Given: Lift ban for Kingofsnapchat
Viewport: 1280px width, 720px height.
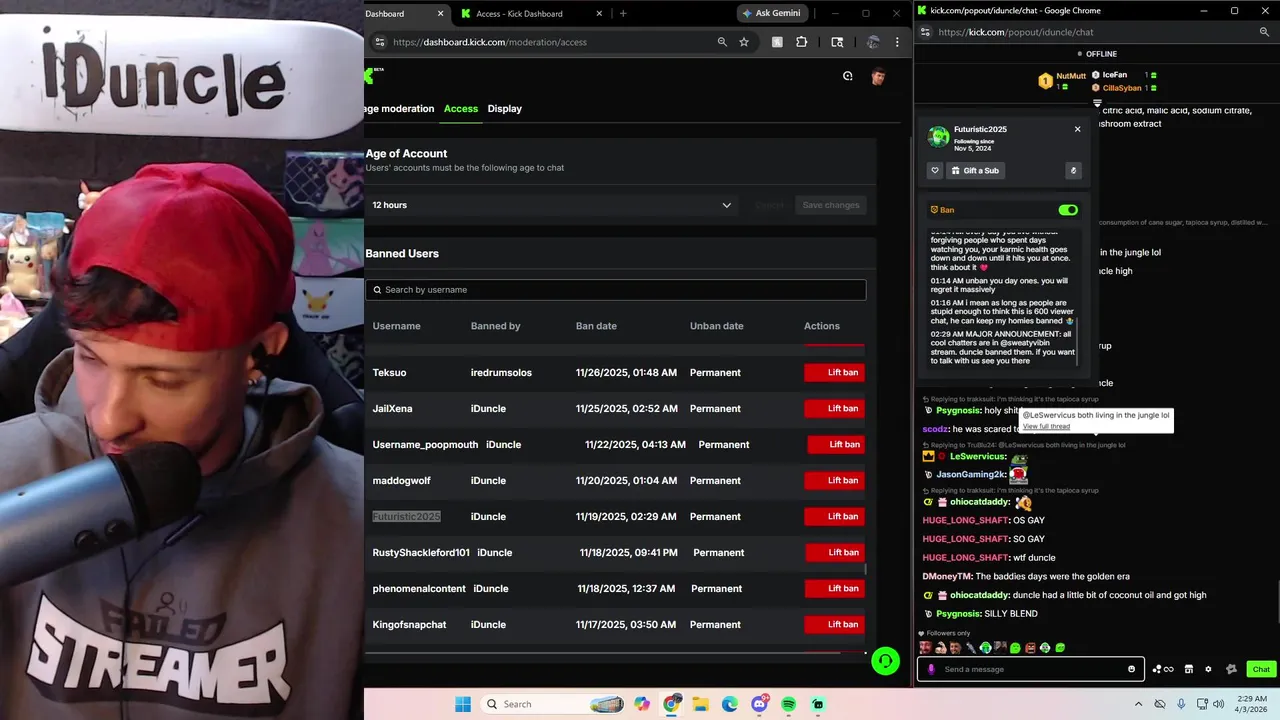Looking at the screenshot, I should click(x=835, y=624).
